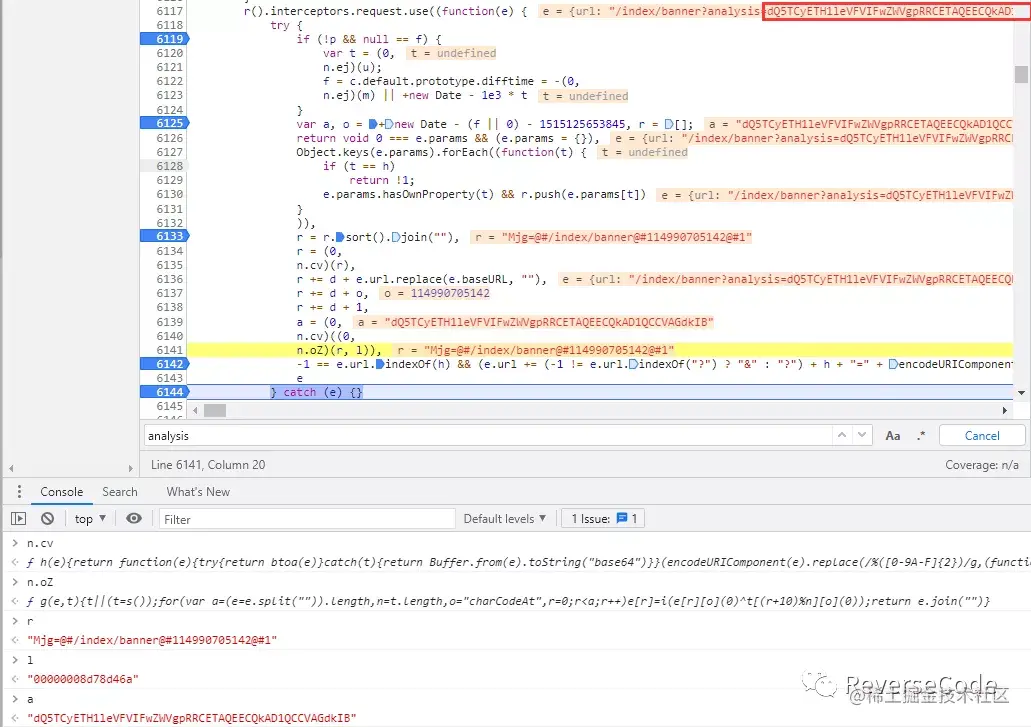Click line number 6141 in gutter

169,350
